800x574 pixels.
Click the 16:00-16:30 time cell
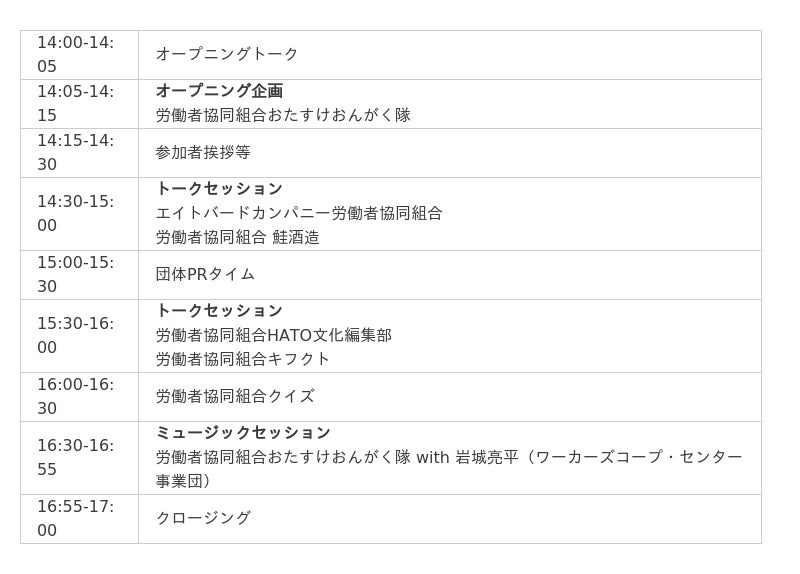pos(79,396)
